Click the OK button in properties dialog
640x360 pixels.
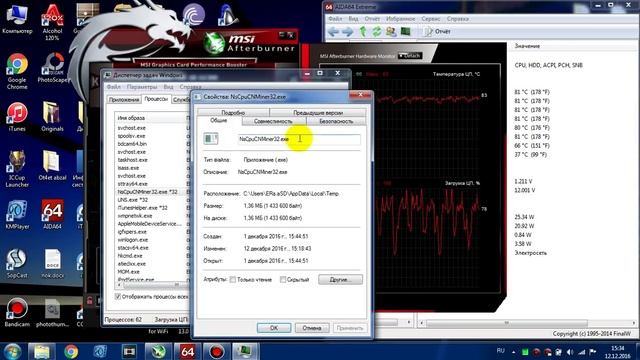coord(273,328)
